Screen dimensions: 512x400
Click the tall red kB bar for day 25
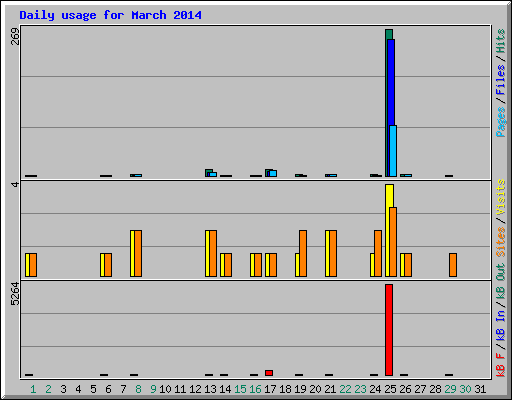click(x=389, y=330)
